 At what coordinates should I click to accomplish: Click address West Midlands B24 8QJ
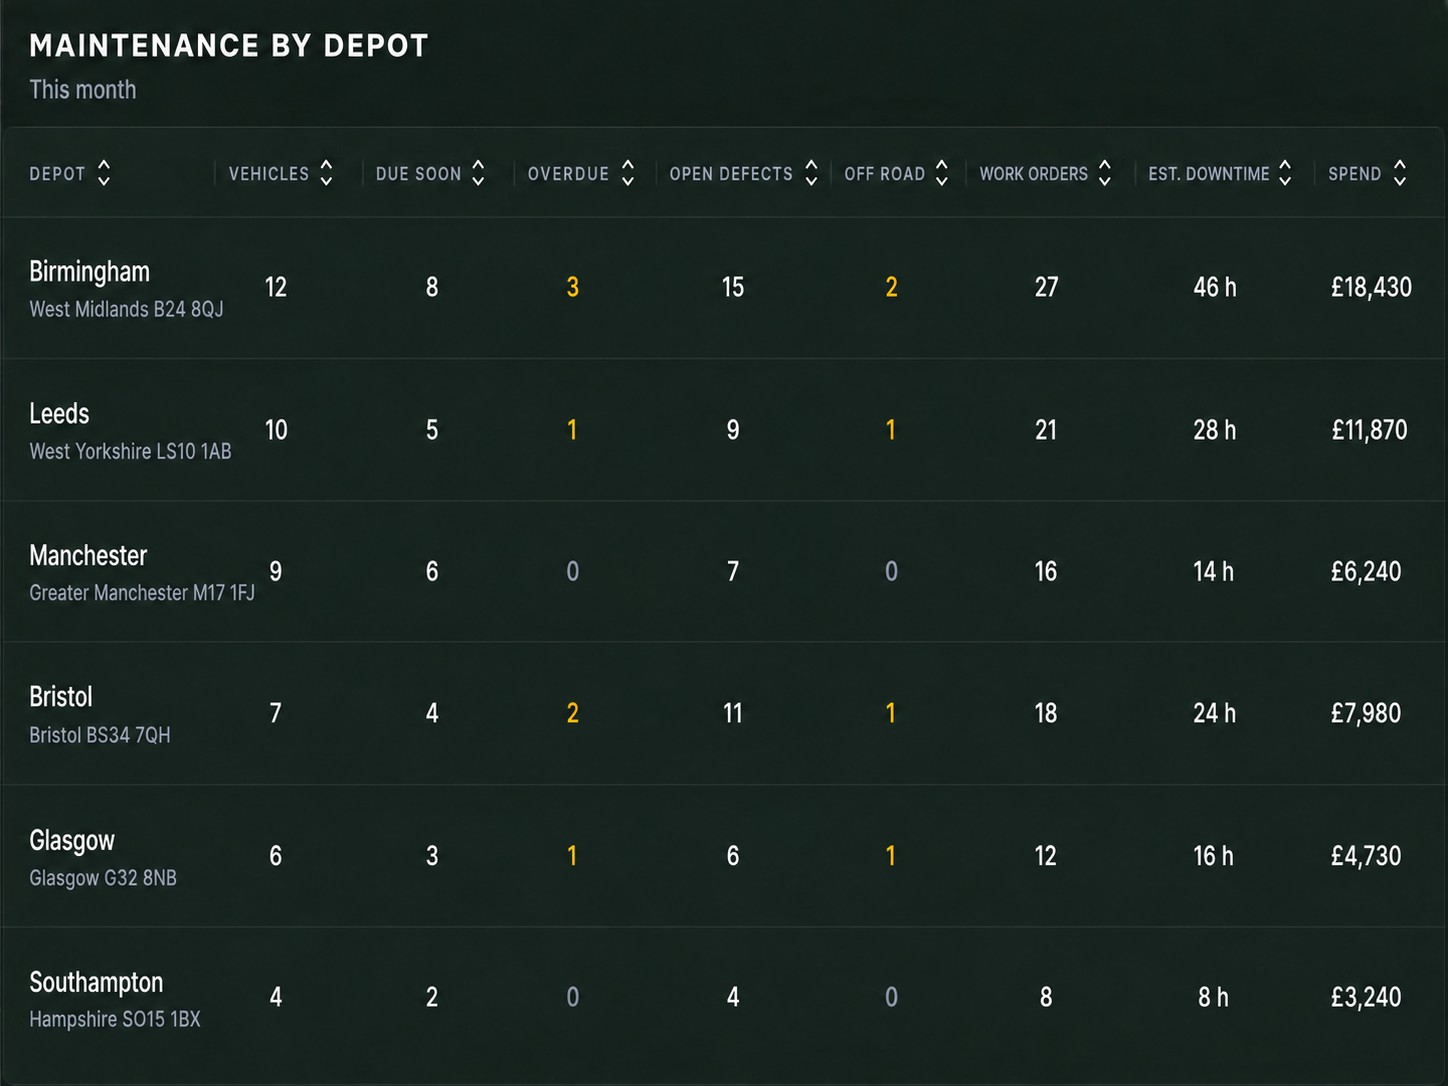point(126,309)
